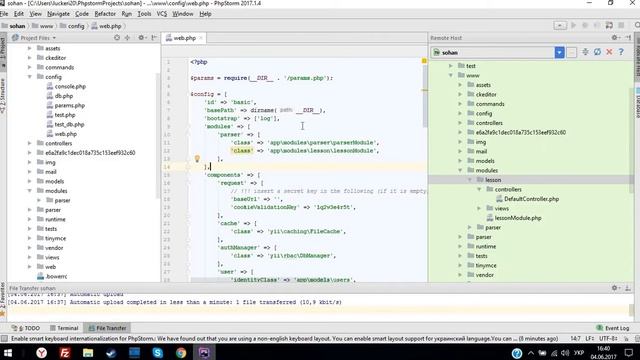Open the Event Log
Viewport: 640px width, 360px height.
pyautogui.click(x=613, y=328)
